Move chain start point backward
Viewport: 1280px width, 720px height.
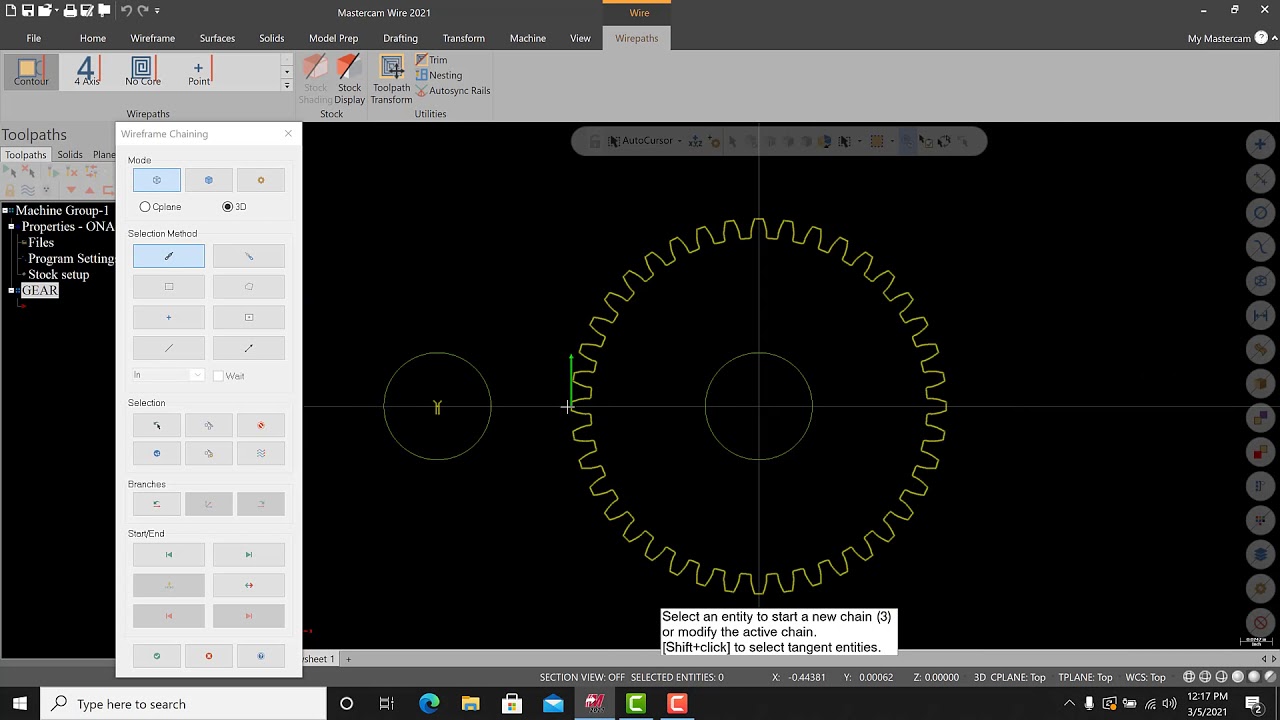pyautogui.click(x=169, y=555)
